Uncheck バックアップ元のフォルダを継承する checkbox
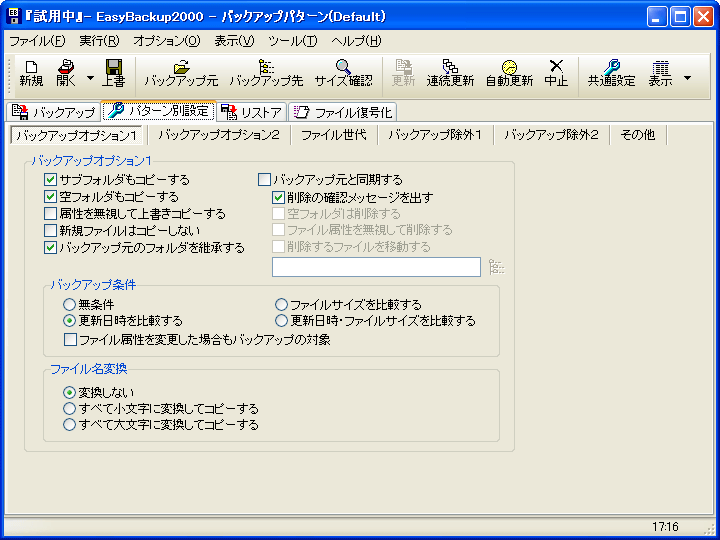This screenshot has width=720, height=540. click(50, 248)
